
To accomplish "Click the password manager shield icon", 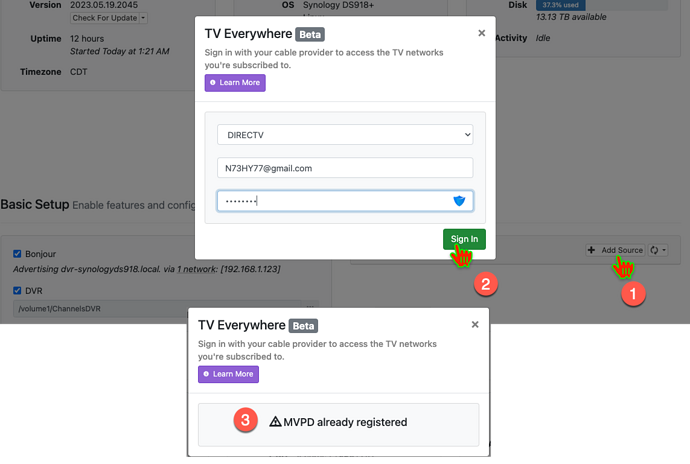I will tap(460, 201).
